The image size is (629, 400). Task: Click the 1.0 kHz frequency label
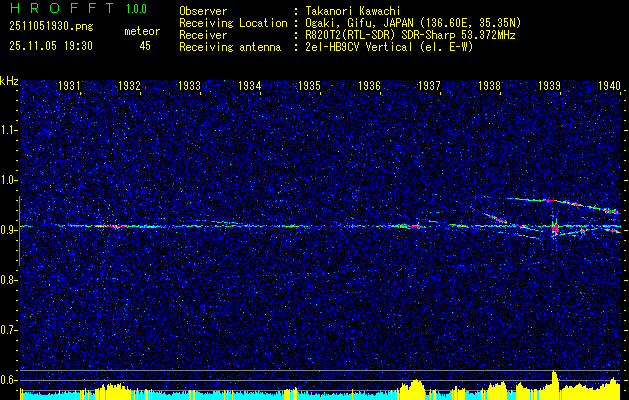[8, 180]
